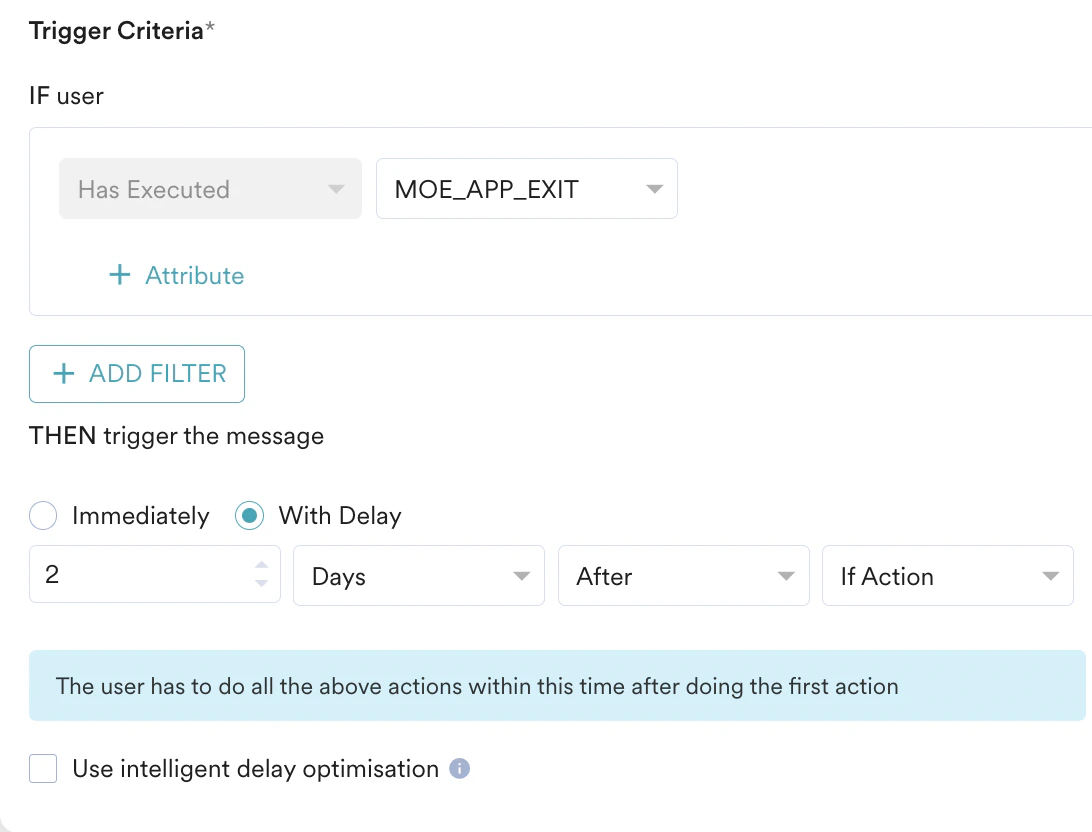
Task: Increase the delay value with the up arrow
Action: 261,566
